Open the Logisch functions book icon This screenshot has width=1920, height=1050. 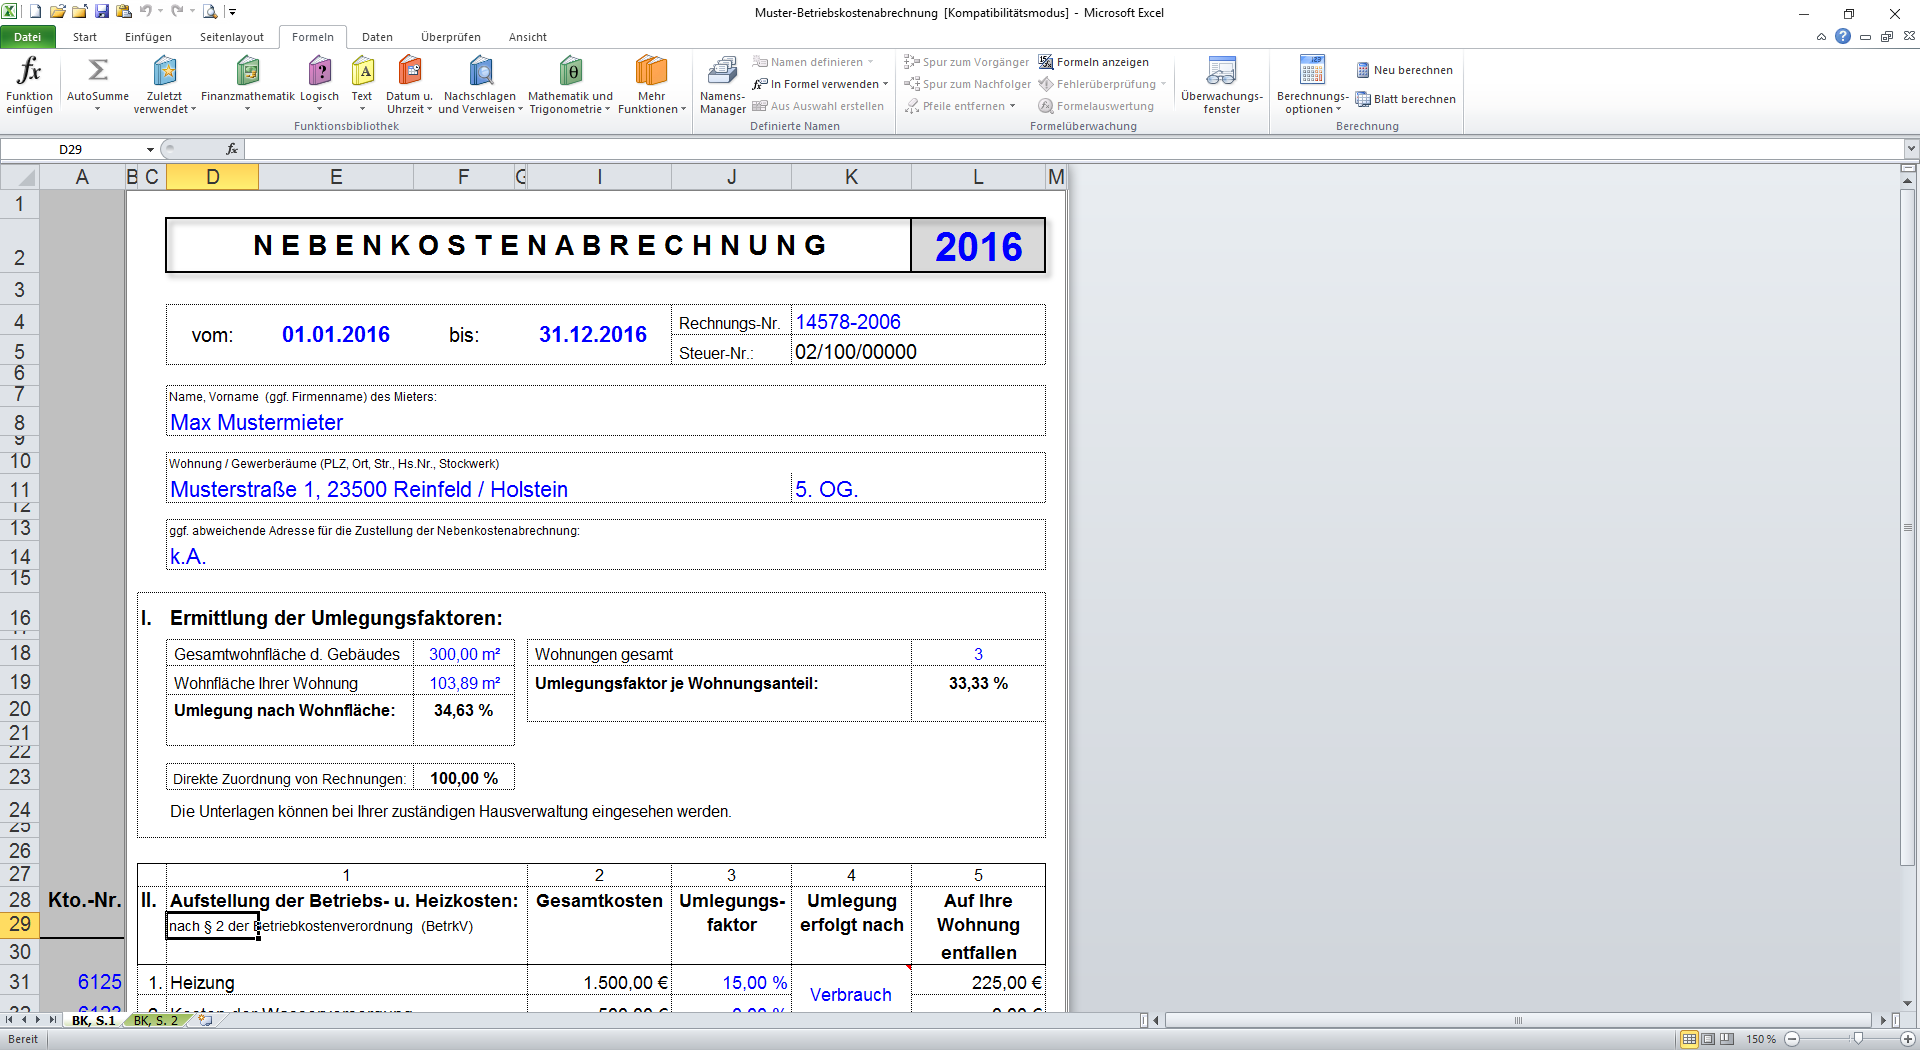(x=319, y=72)
